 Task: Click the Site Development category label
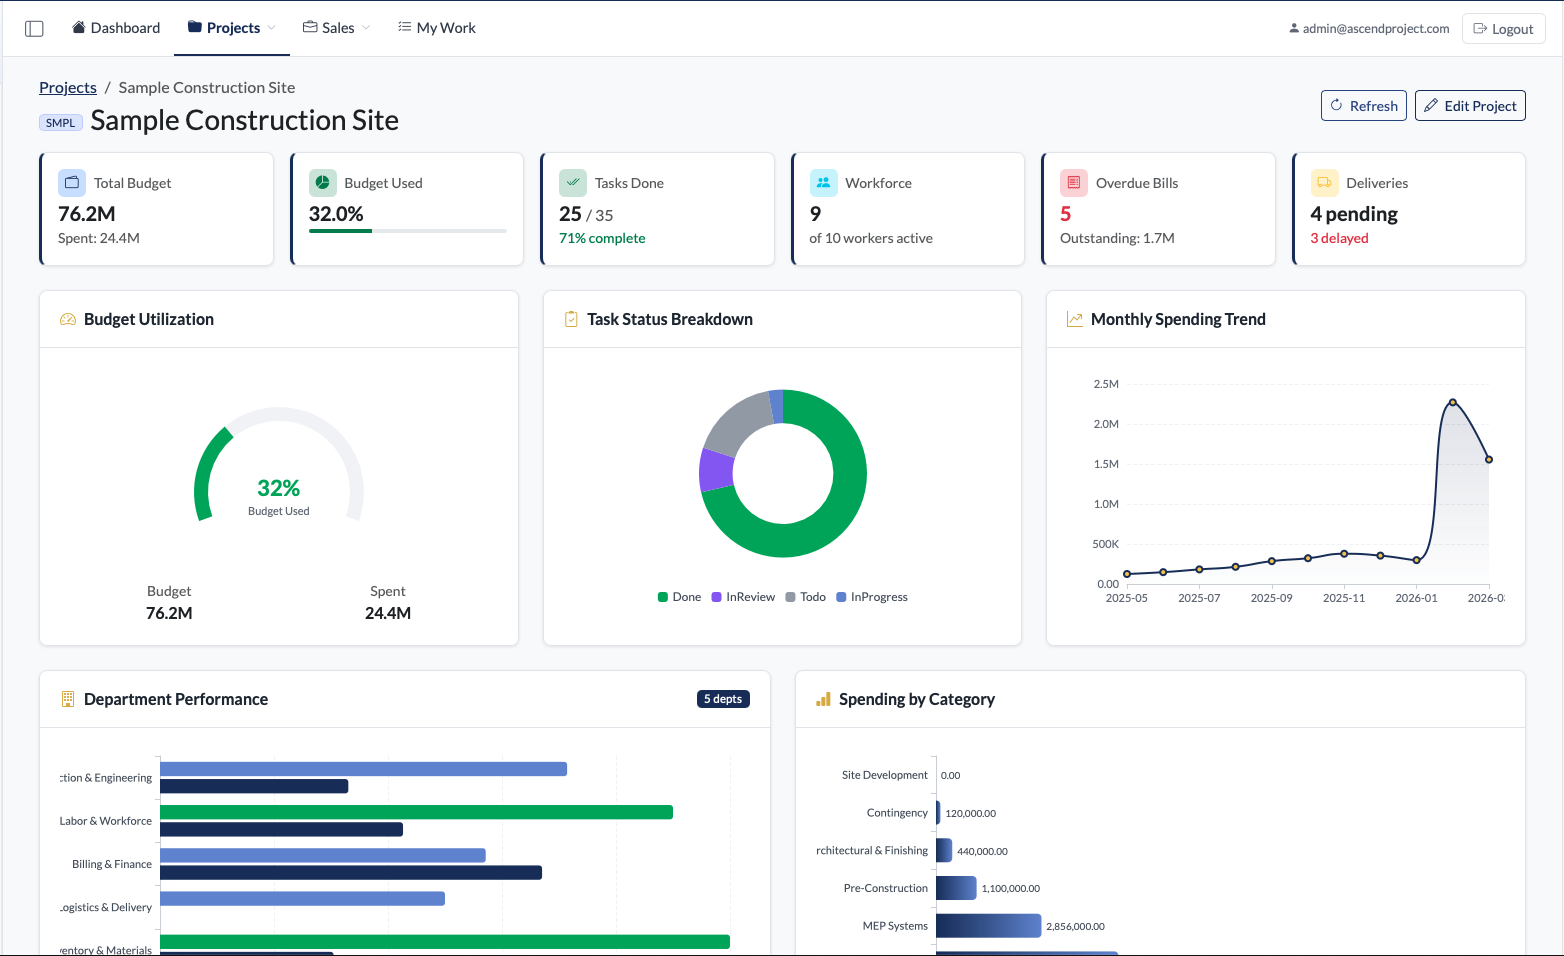click(x=885, y=775)
